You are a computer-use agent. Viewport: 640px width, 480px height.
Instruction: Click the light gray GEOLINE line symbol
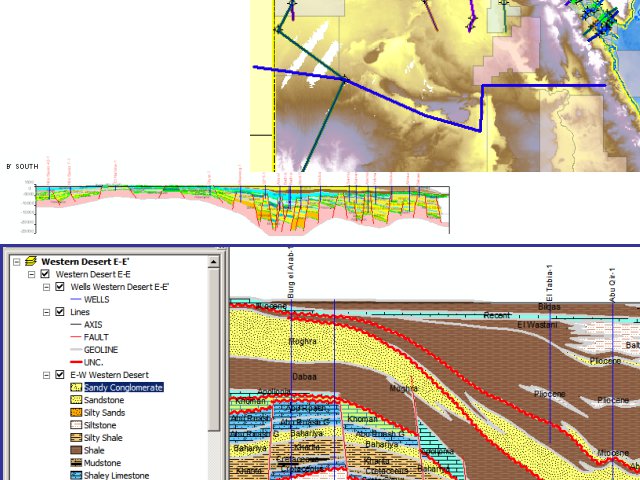pos(76,350)
